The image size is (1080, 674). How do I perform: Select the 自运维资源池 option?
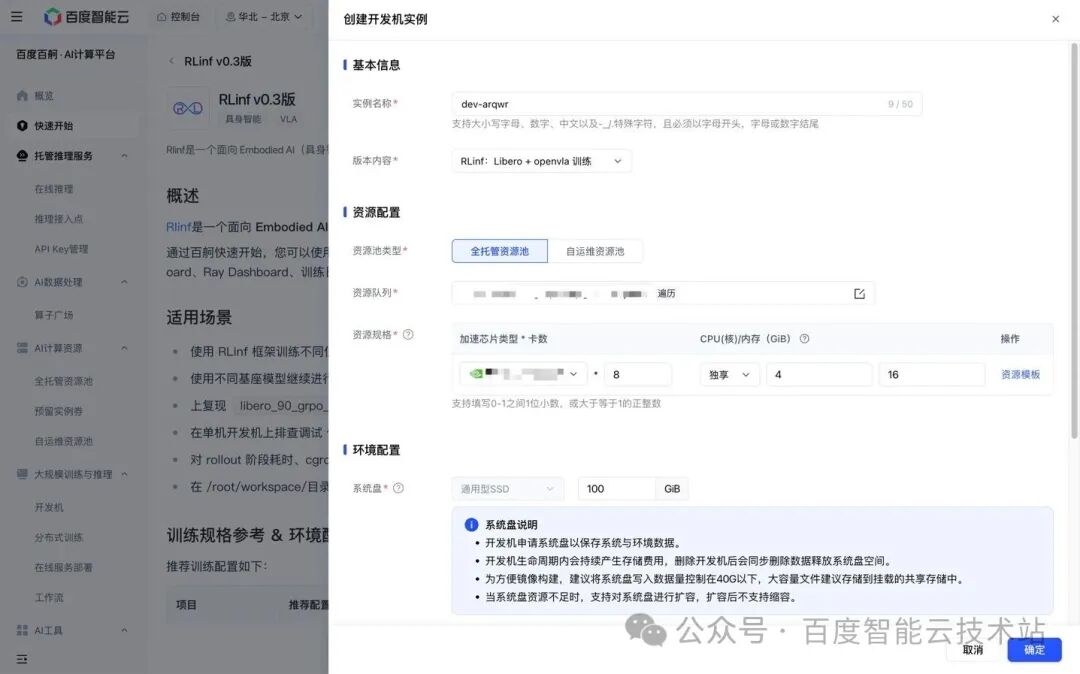(595, 251)
